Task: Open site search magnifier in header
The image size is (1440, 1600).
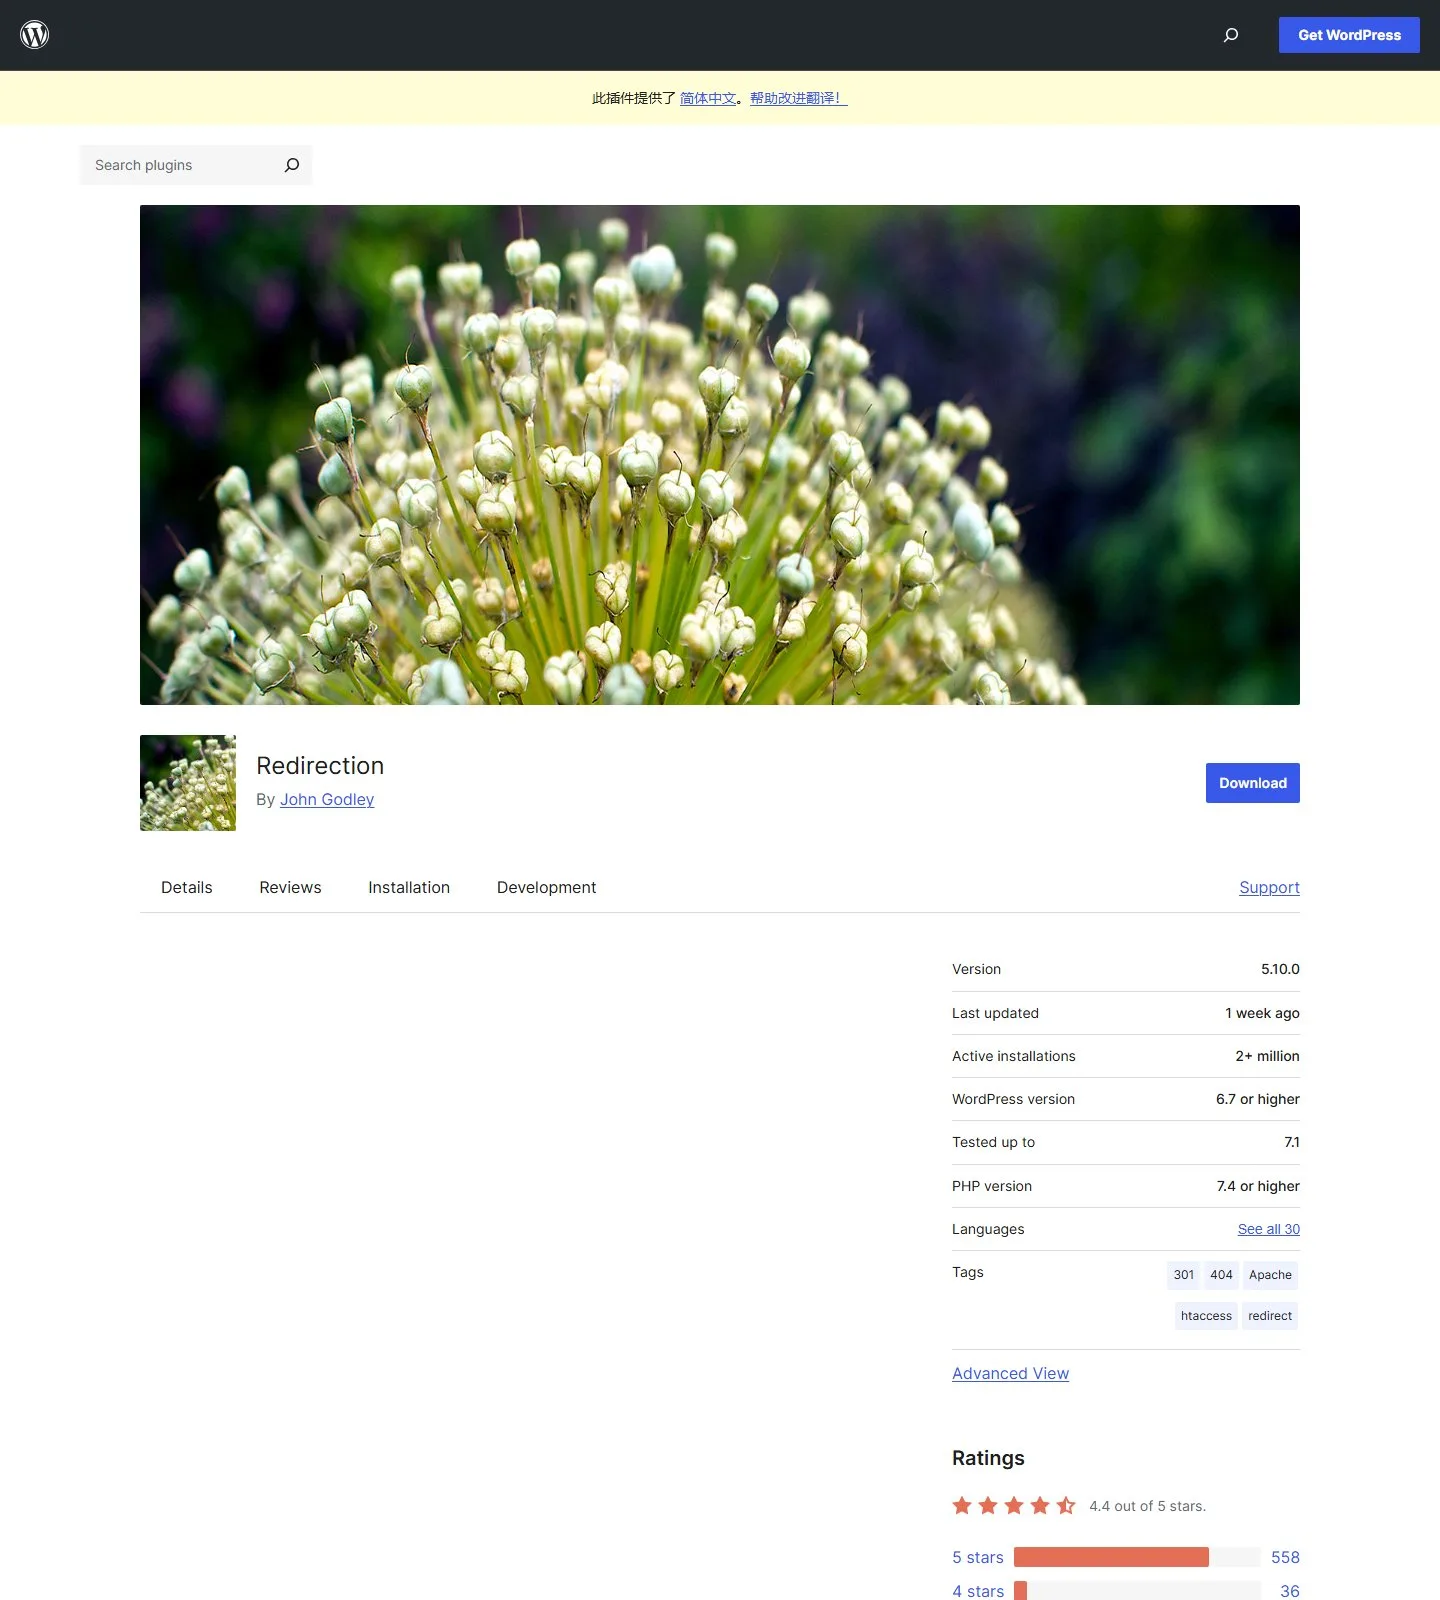Action: pos(1231,35)
